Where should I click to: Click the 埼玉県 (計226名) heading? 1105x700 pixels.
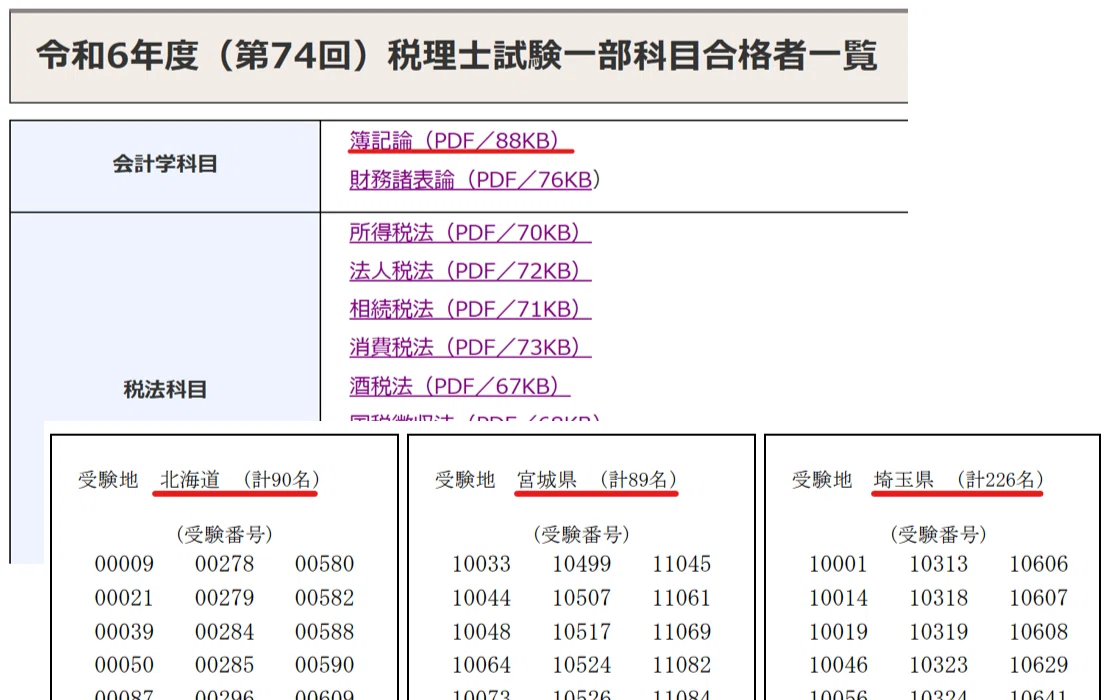click(958, 480)
